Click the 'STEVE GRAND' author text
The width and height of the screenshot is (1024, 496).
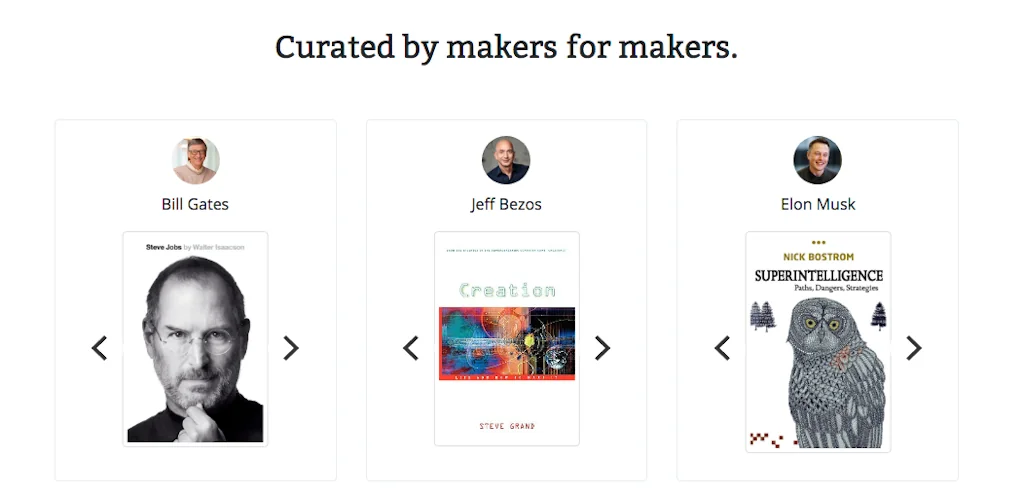coord(507,426)
